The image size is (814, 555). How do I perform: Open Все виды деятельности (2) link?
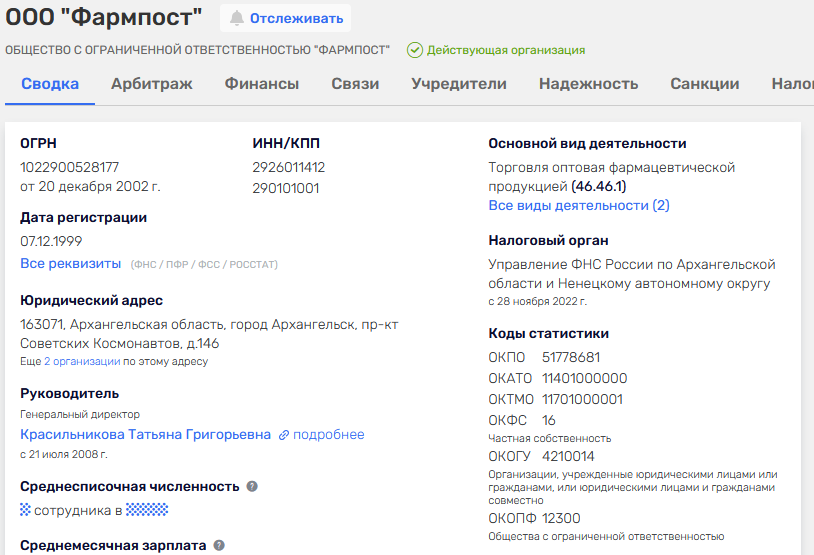click(579, 206)
